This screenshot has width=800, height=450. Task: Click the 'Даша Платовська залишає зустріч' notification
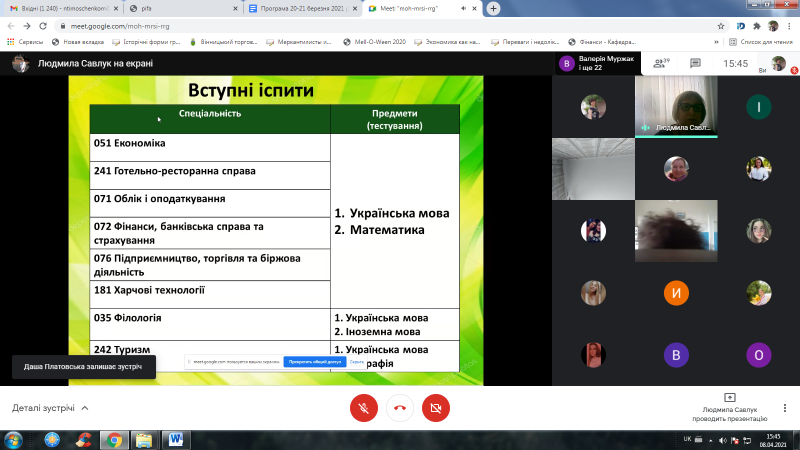[84, 367]
